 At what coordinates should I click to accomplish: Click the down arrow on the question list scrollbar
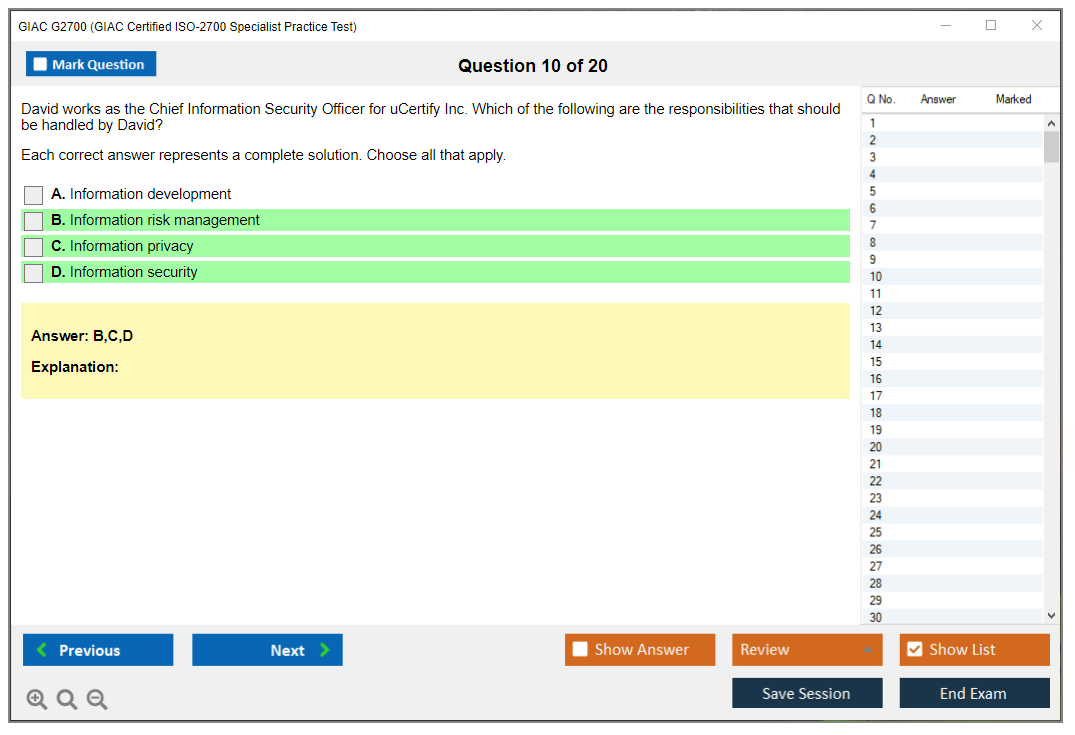(1051, 615)
